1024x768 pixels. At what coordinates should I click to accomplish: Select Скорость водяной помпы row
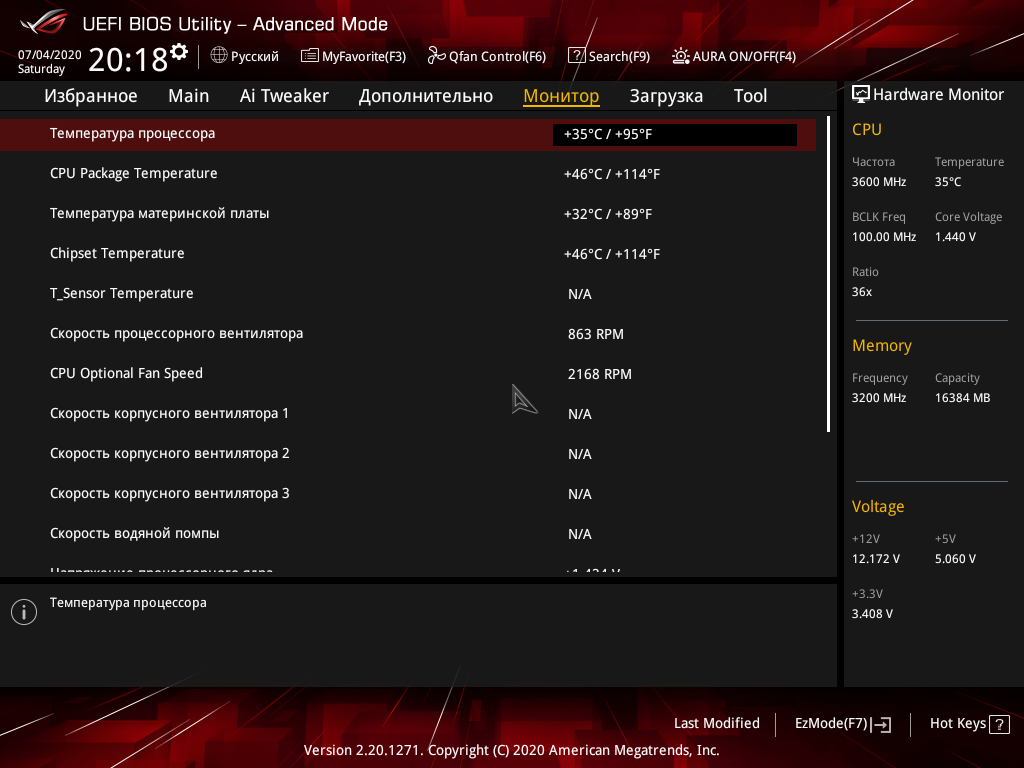(x=408, y=534)
